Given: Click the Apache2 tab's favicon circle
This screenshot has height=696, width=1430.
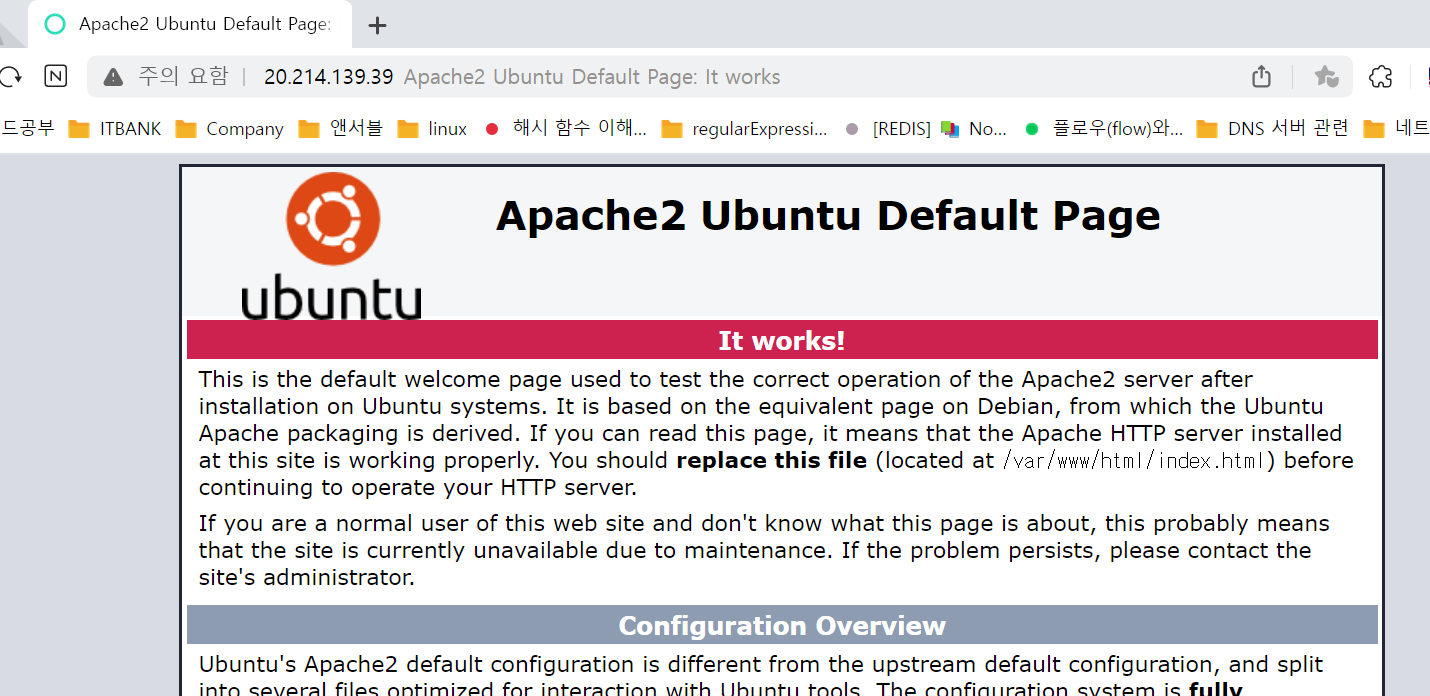Looking at the screenshot, I should (55, 24).
